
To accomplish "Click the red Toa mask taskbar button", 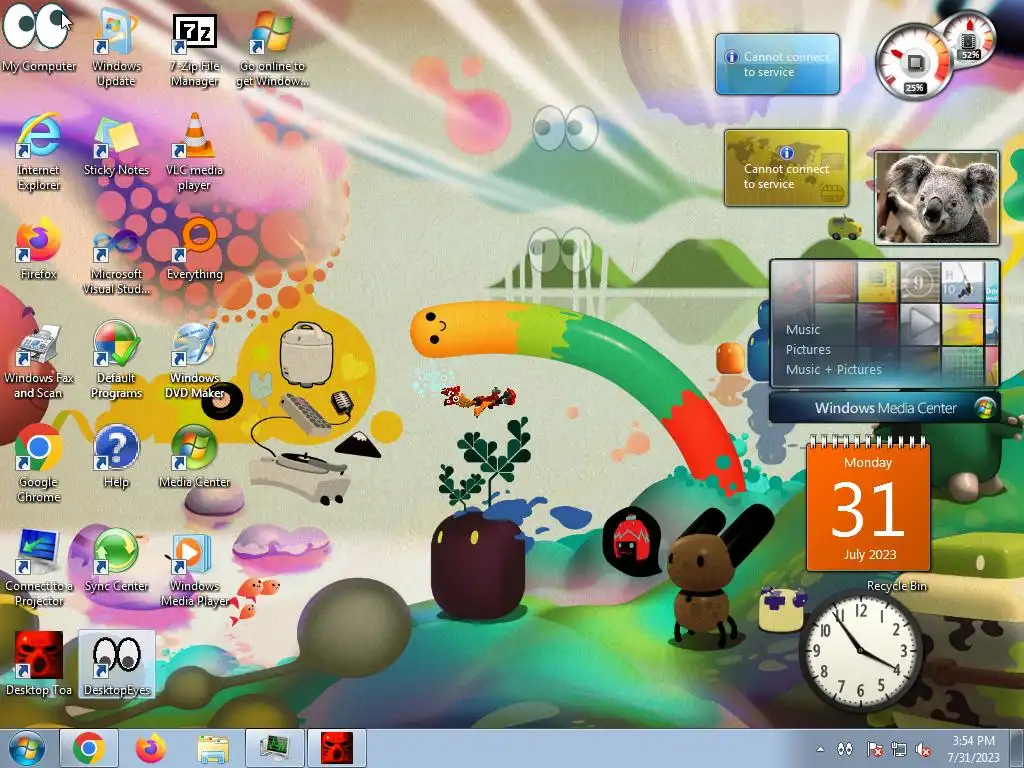I will click(x=337, y=748).
